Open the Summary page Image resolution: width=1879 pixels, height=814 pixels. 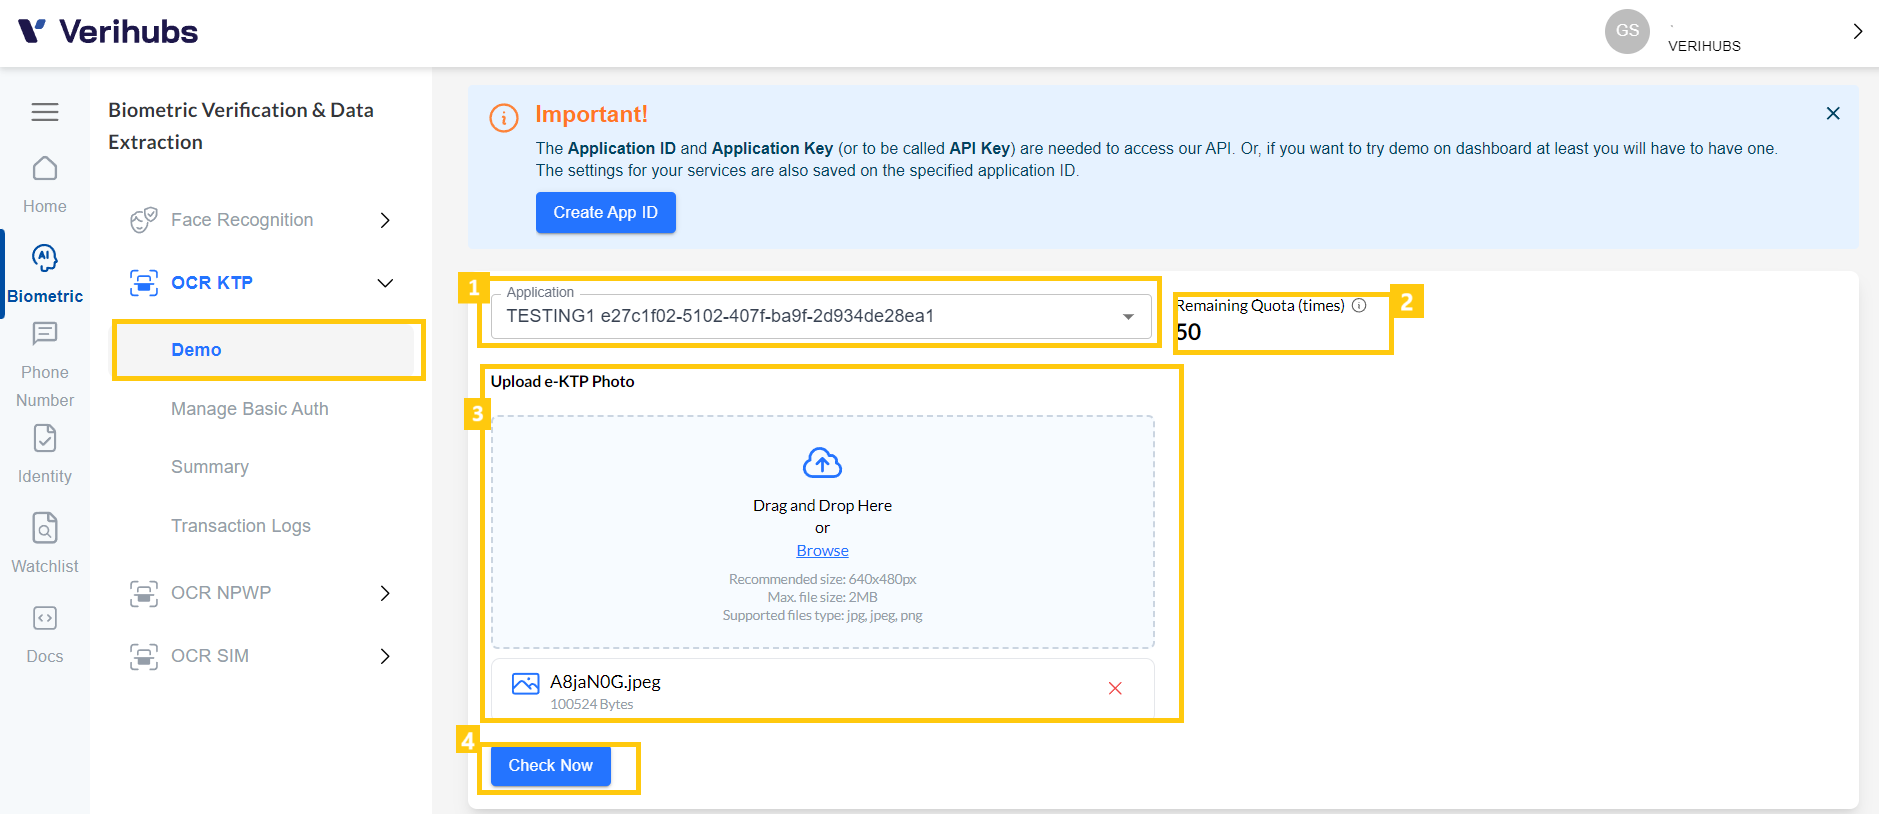click(210, 467)
